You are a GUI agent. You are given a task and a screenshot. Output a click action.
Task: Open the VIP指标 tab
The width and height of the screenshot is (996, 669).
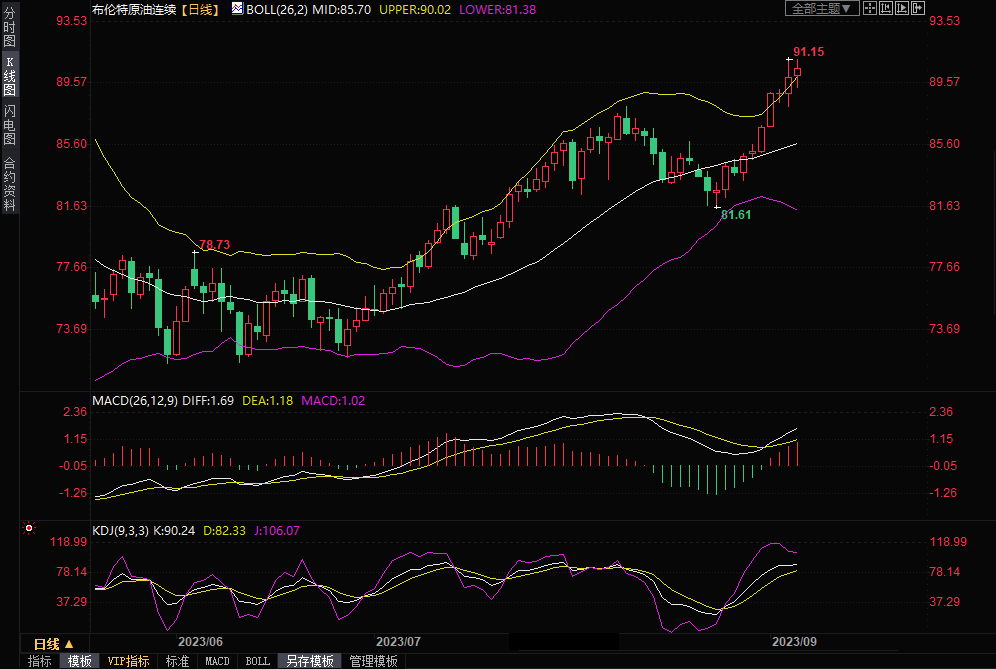[129, 661]
